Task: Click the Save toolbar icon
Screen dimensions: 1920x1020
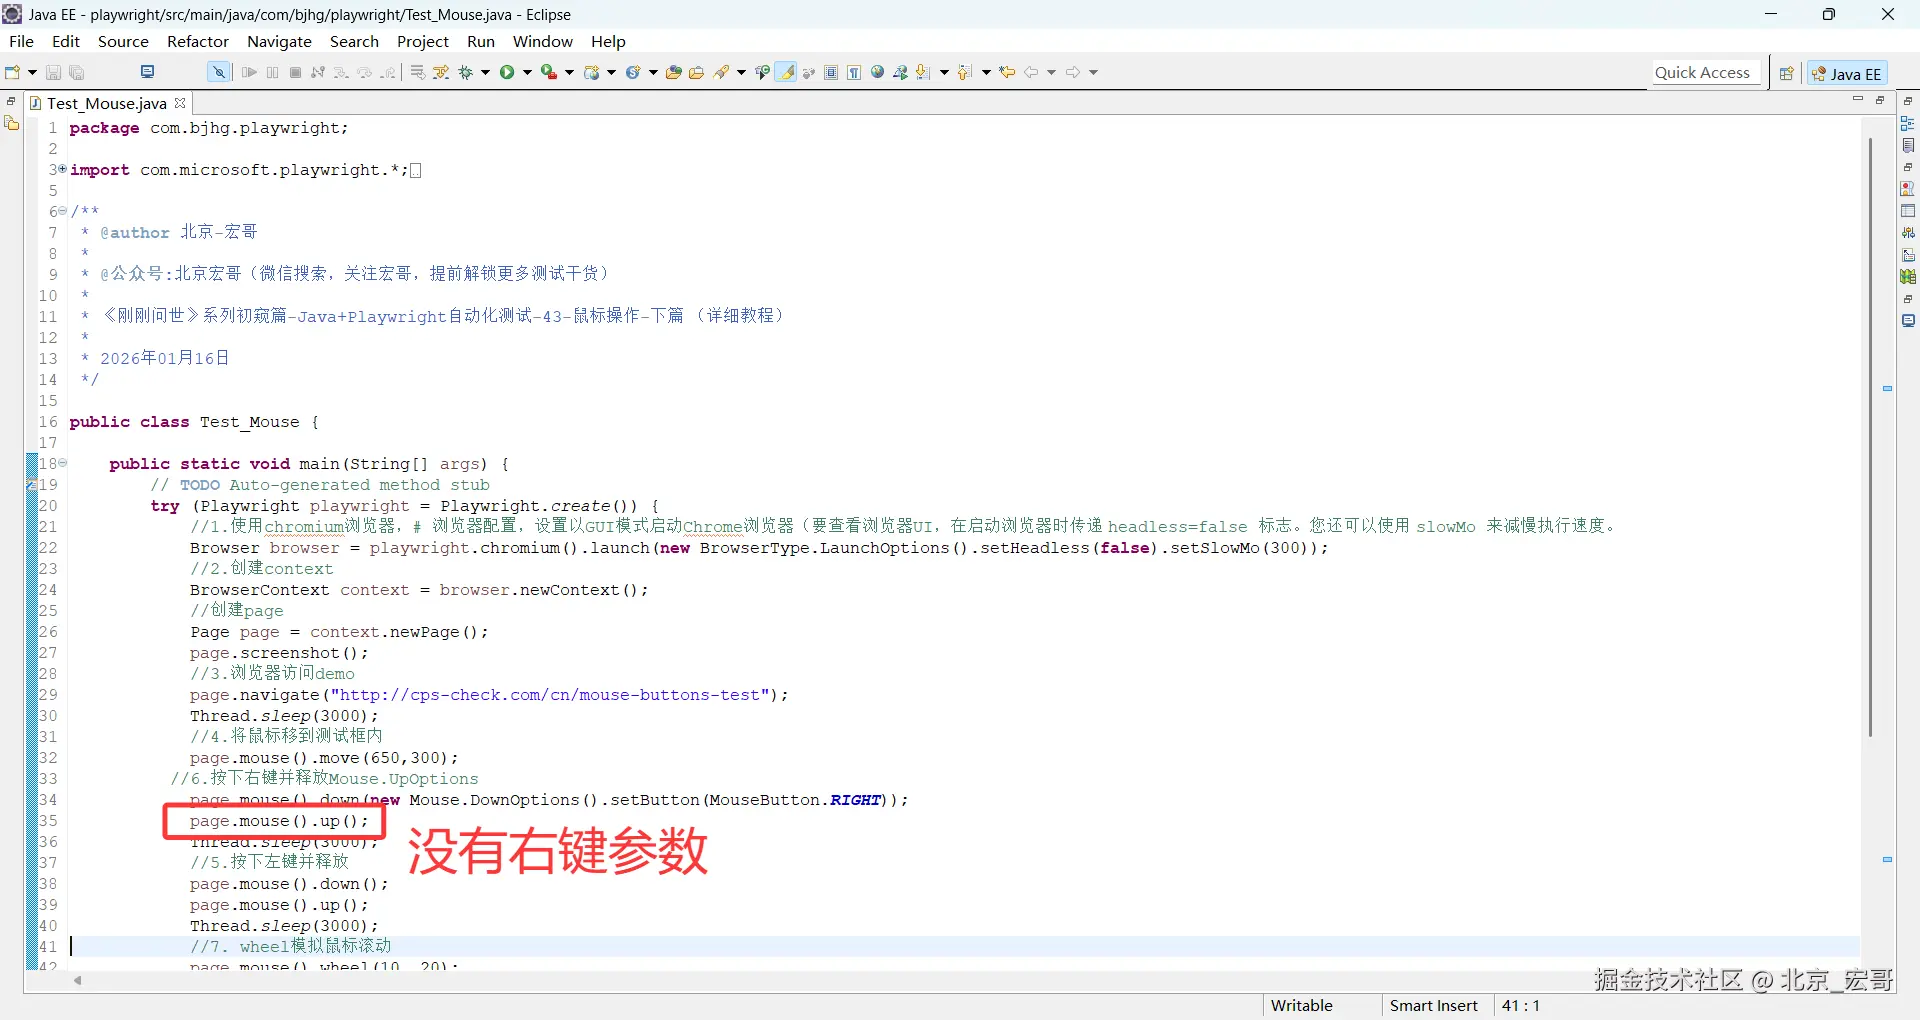Action: pyautogui.click(x=54, y=72)
